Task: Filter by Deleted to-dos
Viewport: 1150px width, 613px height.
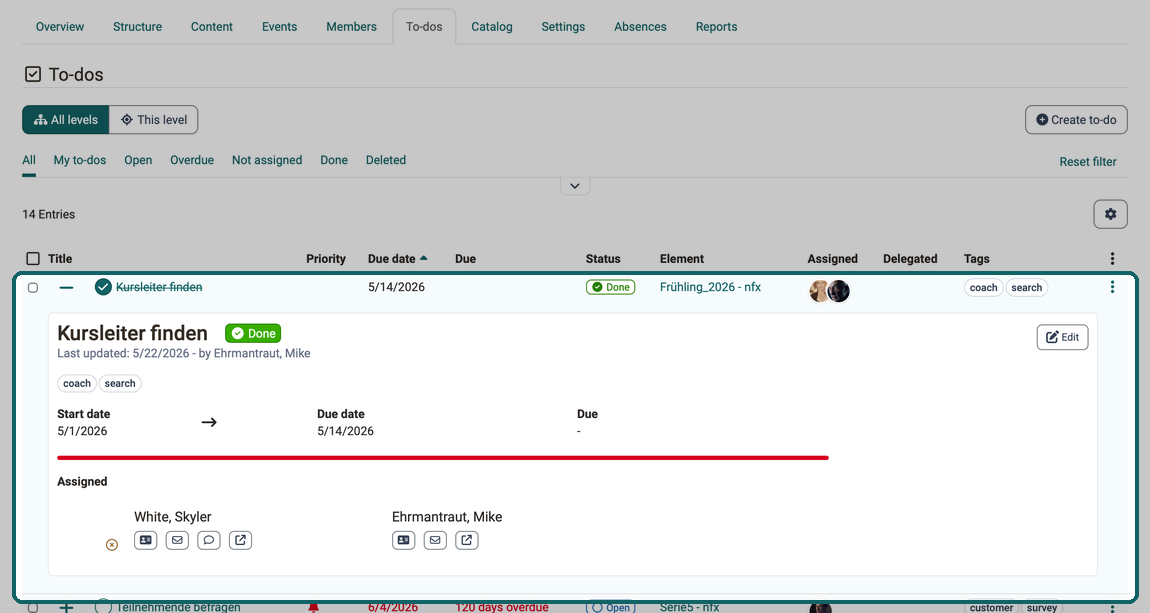Action: click(386, 160)
